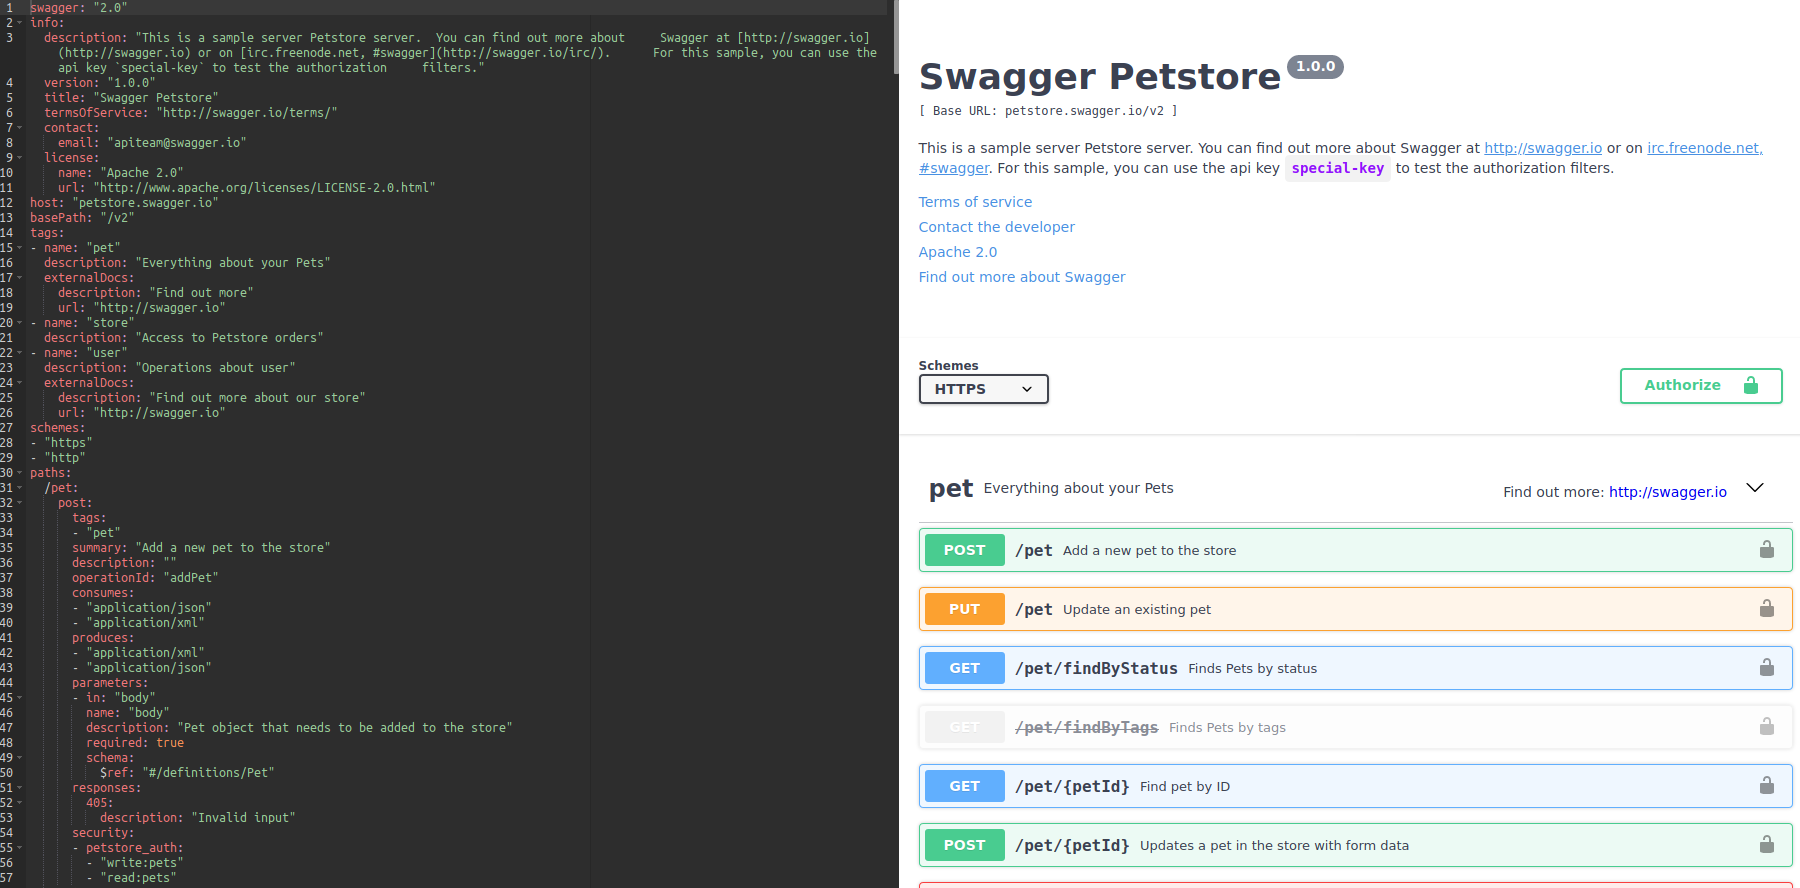The height and width of the screenshot is (888, 1800).
Task: Click the 1.0.0 version badge
Action: tap(1315, 67)
